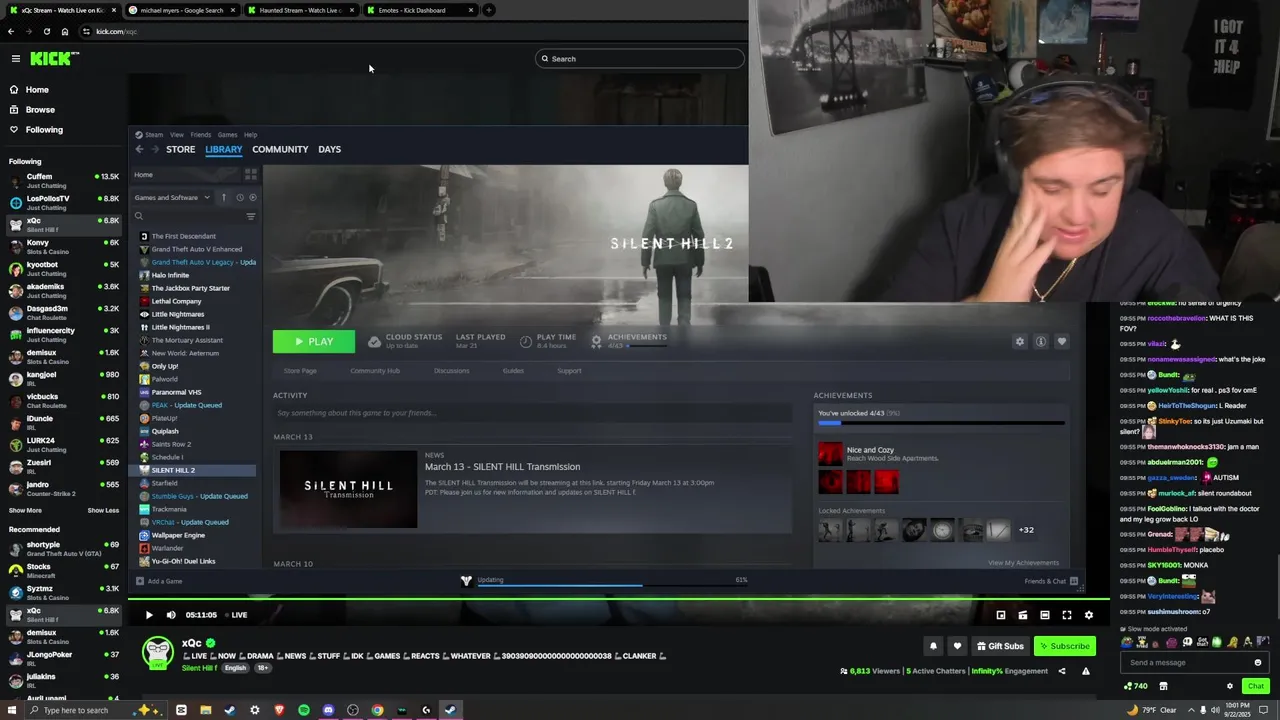This screenshot has height=720, width=1280.
Task: Enter fullscreen on the Kick player
Action: pyautogui.click(x=1067, y=615)
